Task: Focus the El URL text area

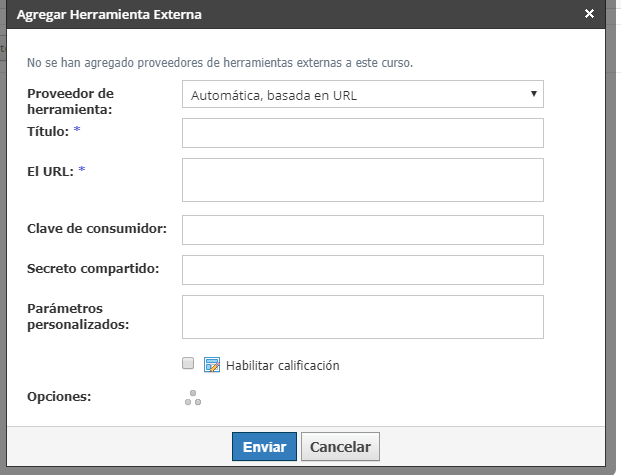Action: click(363, 180)
